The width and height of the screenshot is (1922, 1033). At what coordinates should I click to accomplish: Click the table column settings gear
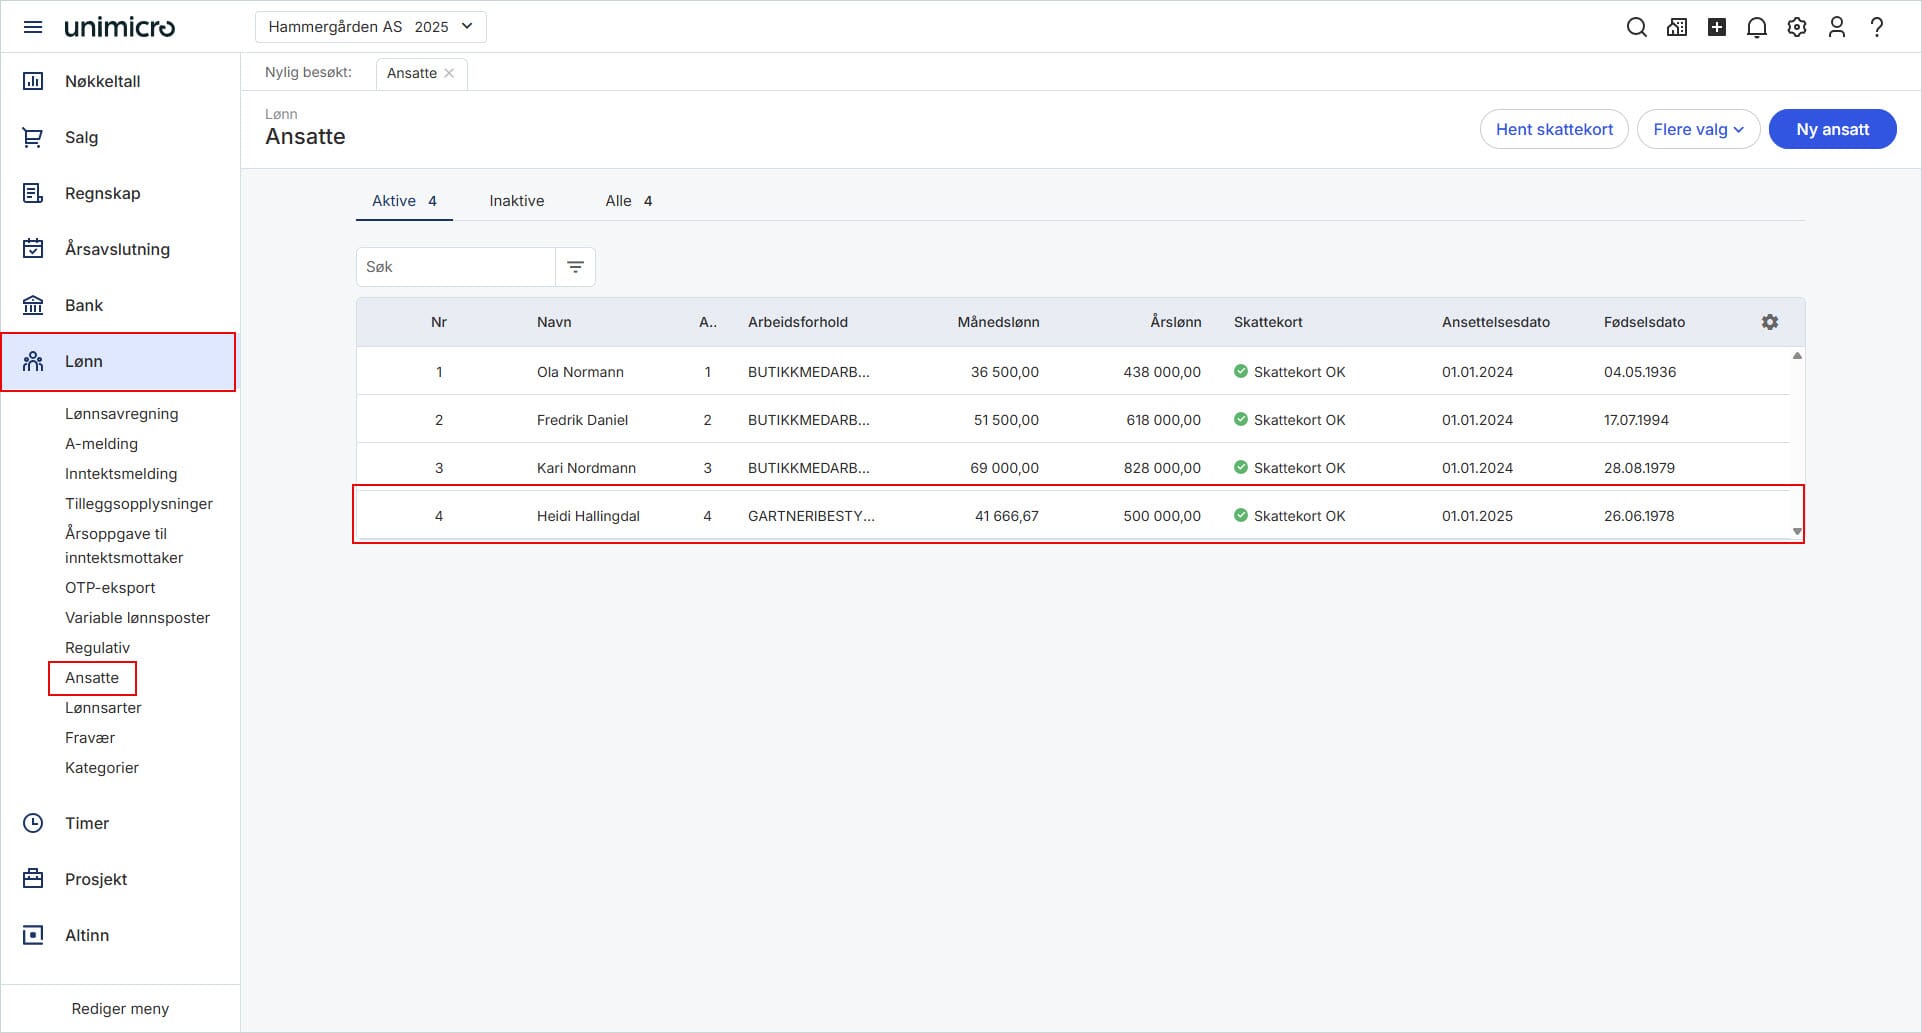click(x=1769, y=322)
